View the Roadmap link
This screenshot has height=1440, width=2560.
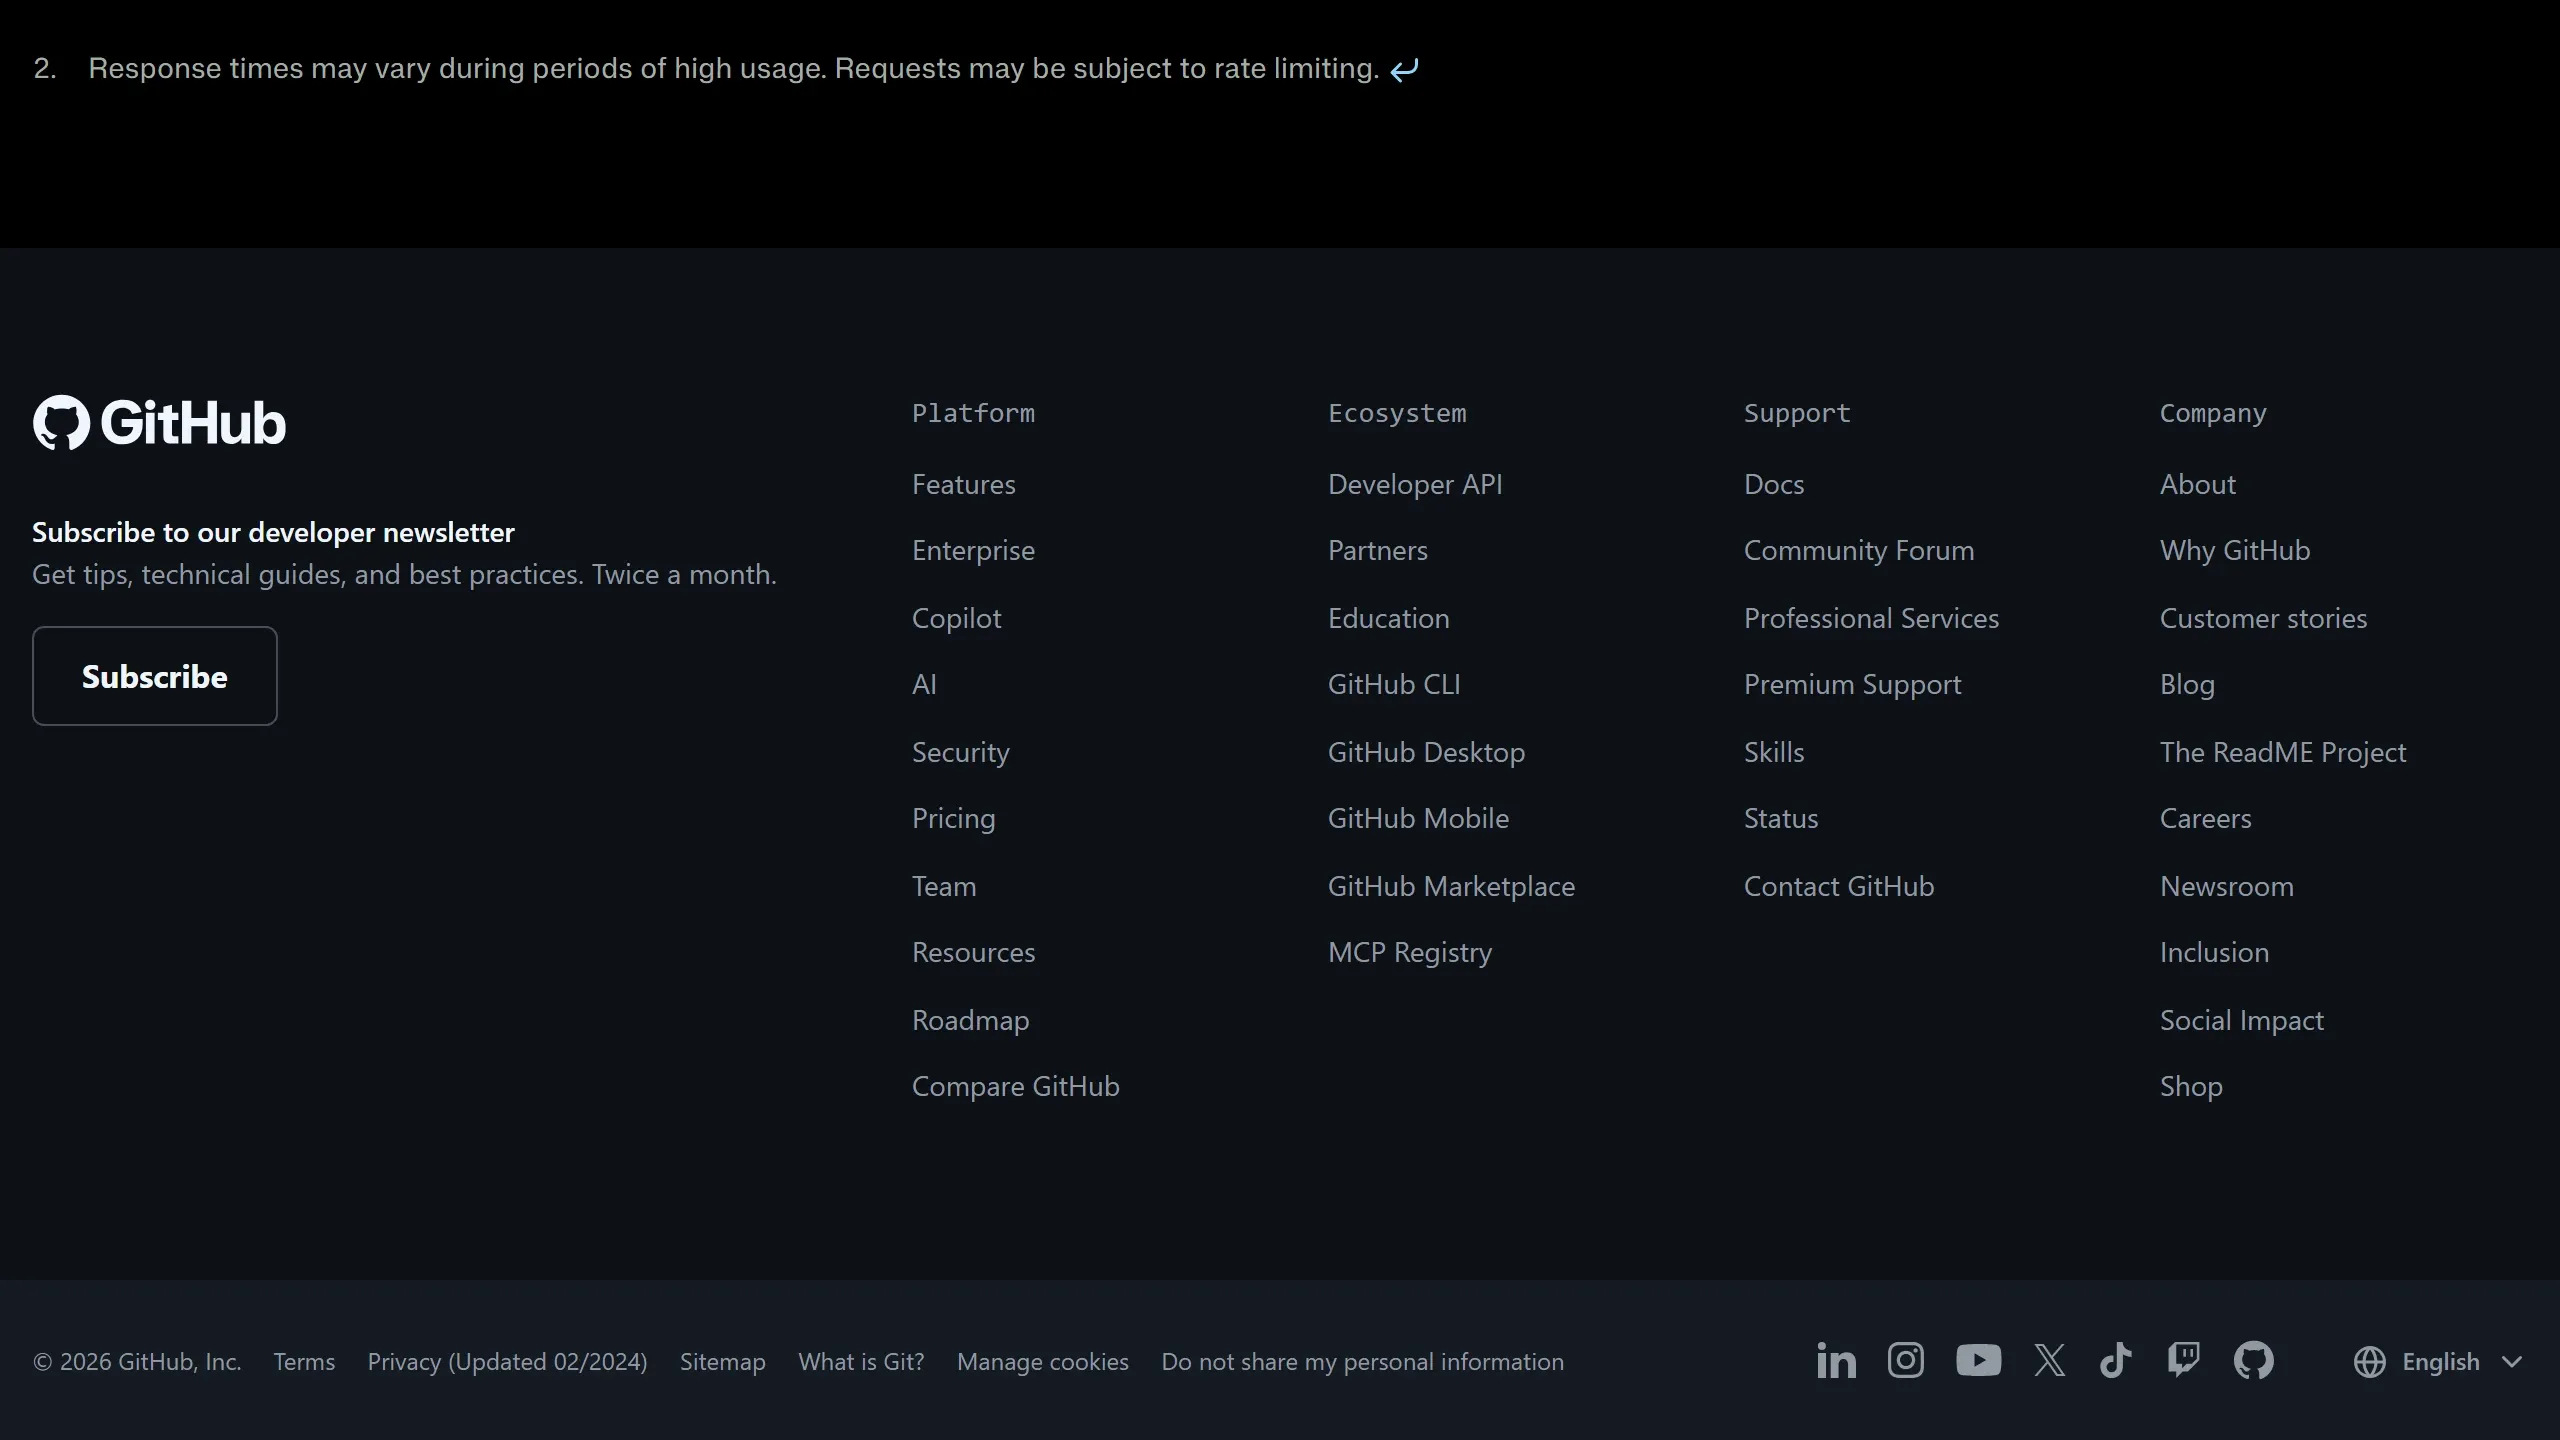[970, 1020]
